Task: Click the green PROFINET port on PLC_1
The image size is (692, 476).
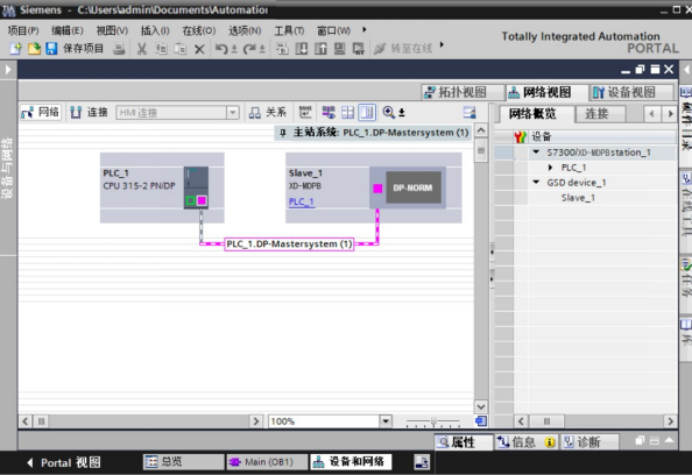Action: 190,201
